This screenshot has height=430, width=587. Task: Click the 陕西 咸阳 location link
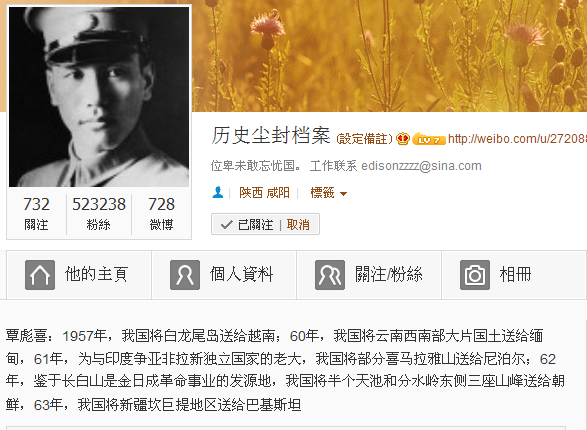coord(264,193)
